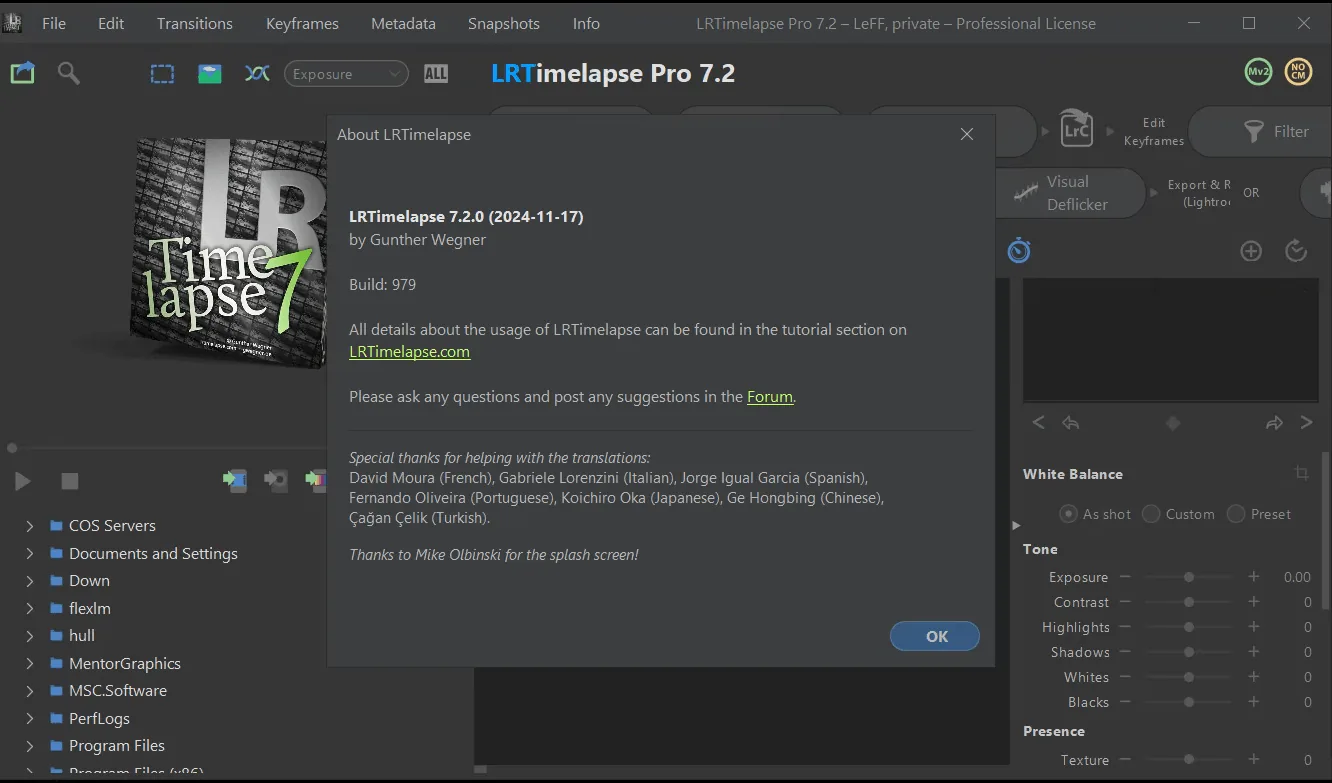This screenshot has height=783, width=1332.
Task: Click the curved back arrow previous keyframe icon
Action: pyautogui.click(x=1071, y=423)
